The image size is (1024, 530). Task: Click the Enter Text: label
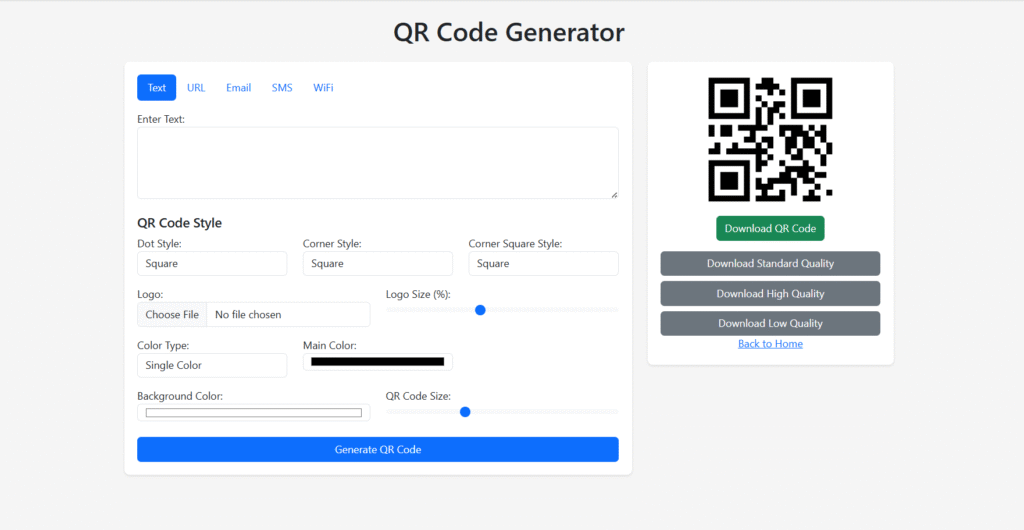(161, 119)
